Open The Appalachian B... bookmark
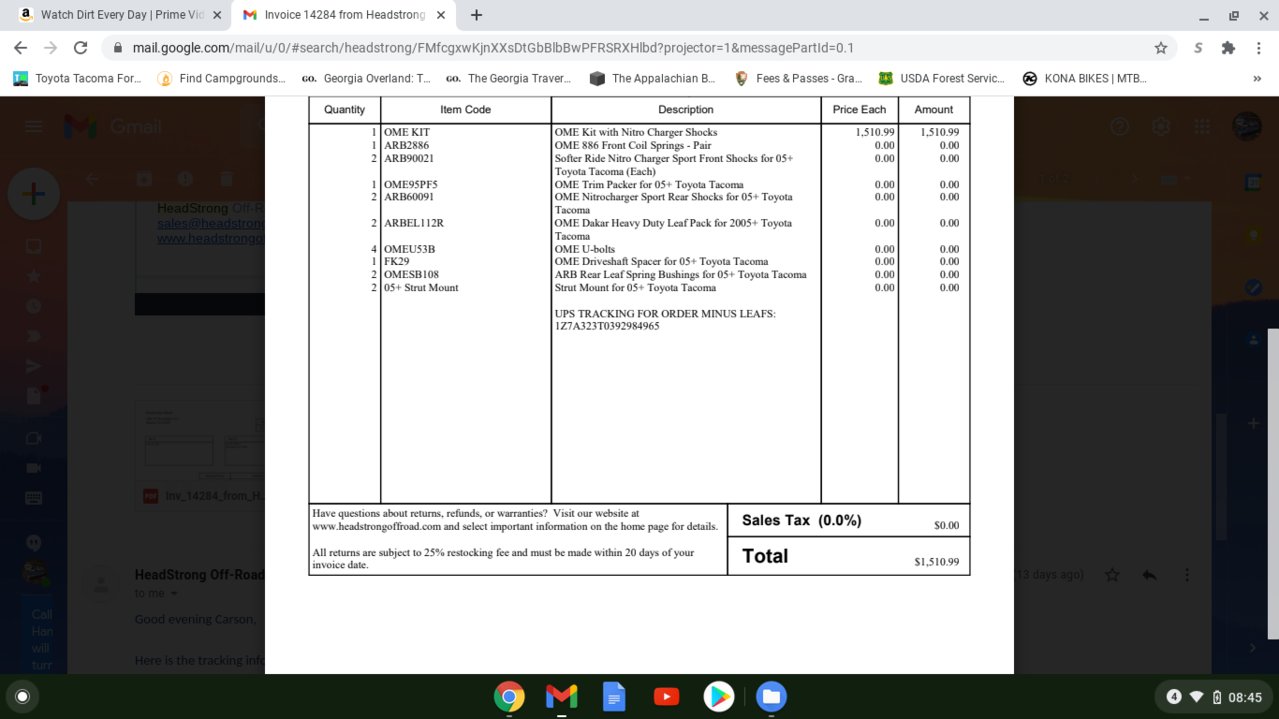Image resolution: width=1279 pixels, height=719 pixels. 652,78
